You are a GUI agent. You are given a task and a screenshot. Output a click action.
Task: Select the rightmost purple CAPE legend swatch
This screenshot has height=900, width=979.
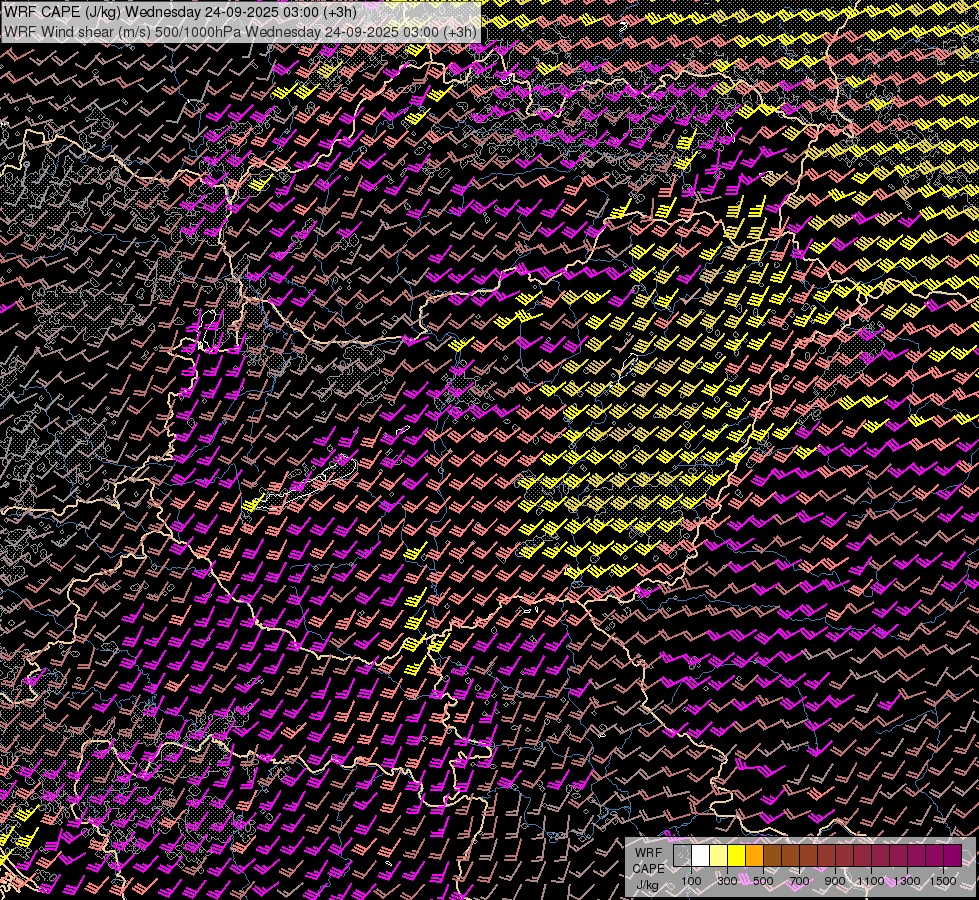pos(952,856)
